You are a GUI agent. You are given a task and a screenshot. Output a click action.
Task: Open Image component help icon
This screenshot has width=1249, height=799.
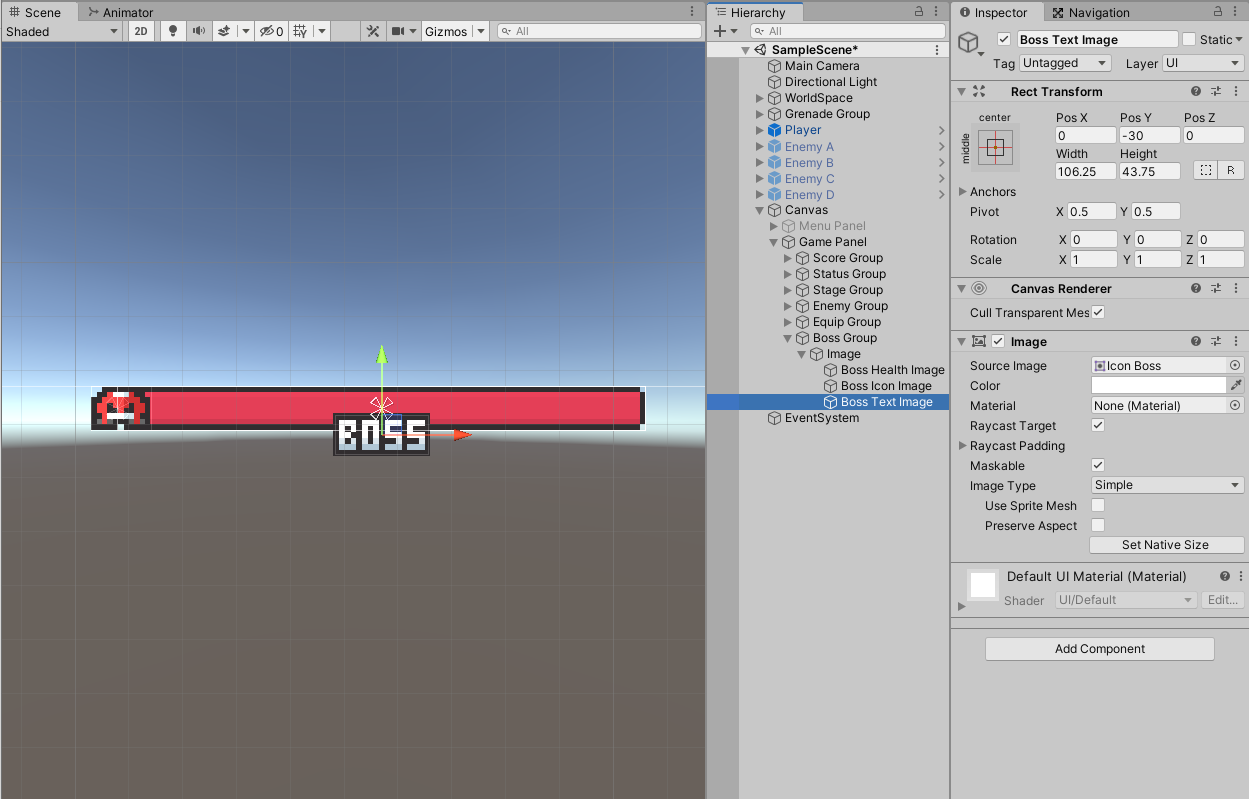point(1196,341)
